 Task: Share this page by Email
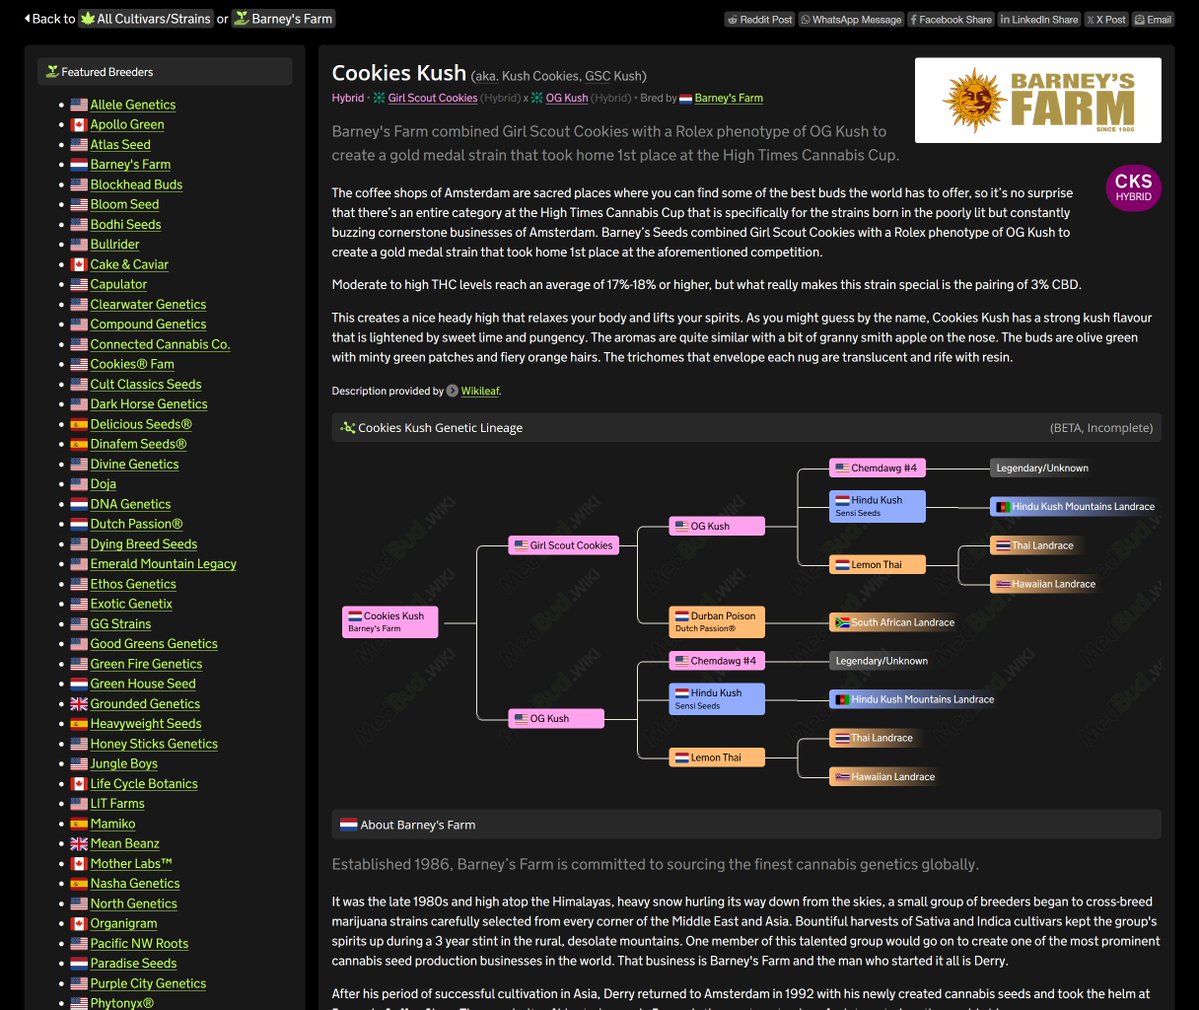[1153, 19]
